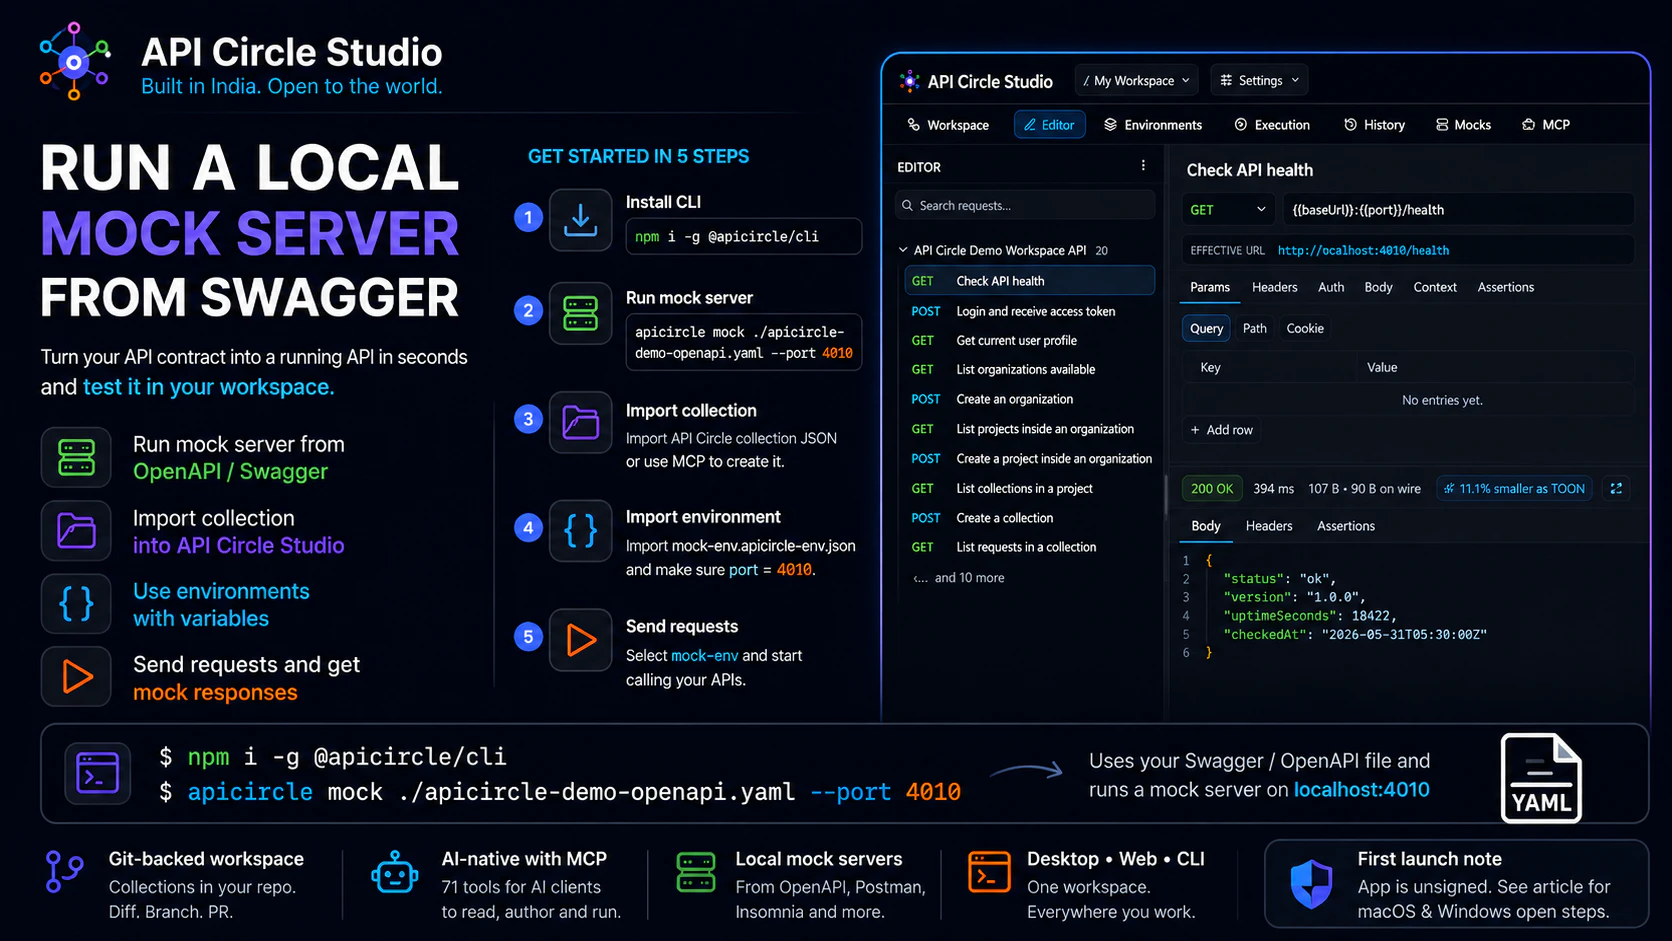Viewport: 1672px width, 941px height.
Task: Open the editor panel three-dot menu
Action: tap(1143, 166)
